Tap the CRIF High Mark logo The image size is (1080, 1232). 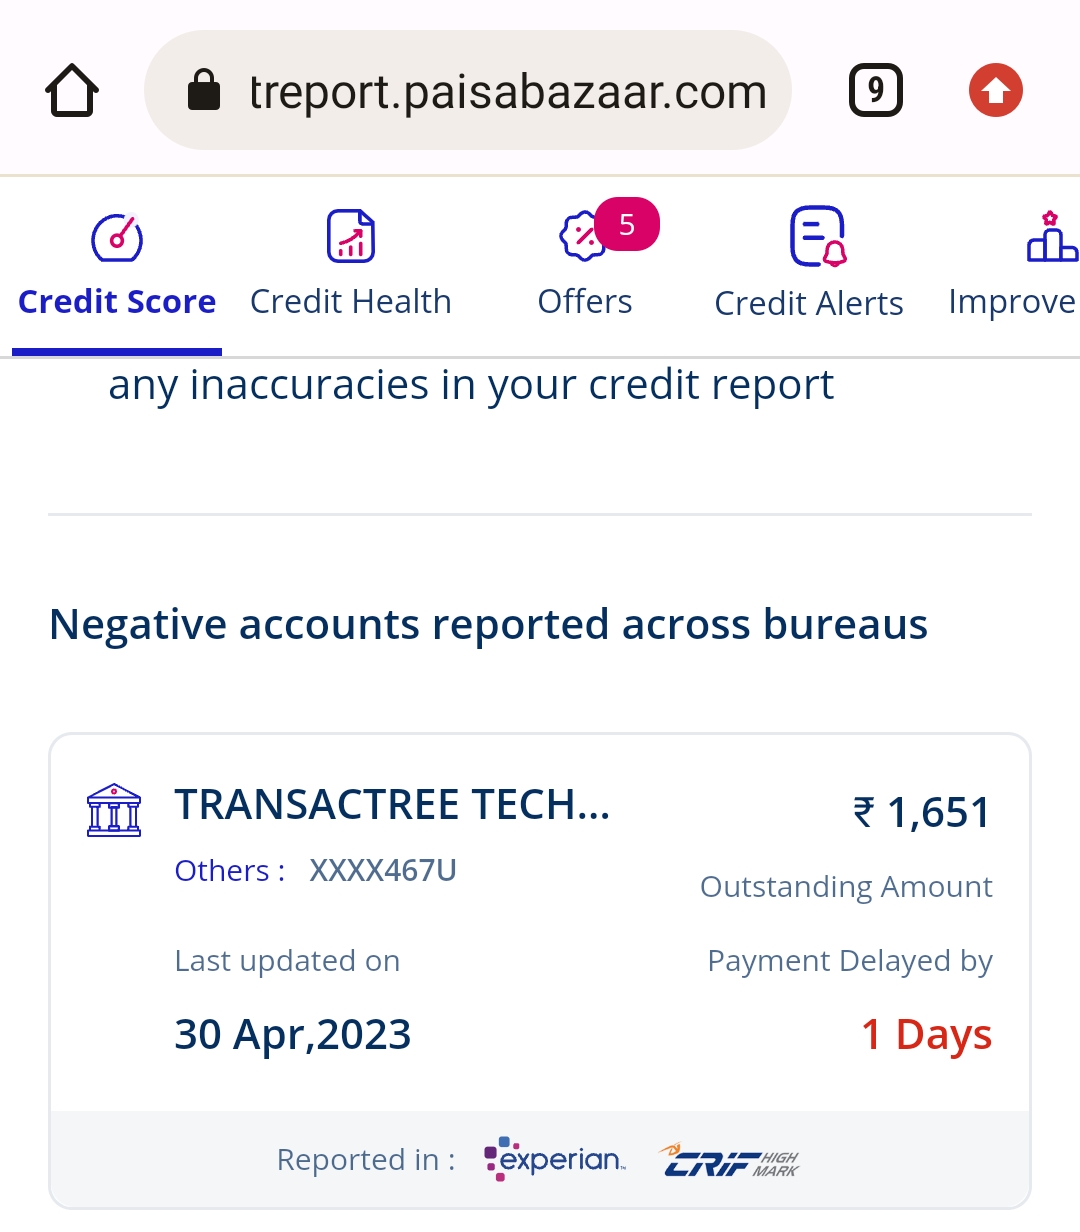coord(729,1161)
